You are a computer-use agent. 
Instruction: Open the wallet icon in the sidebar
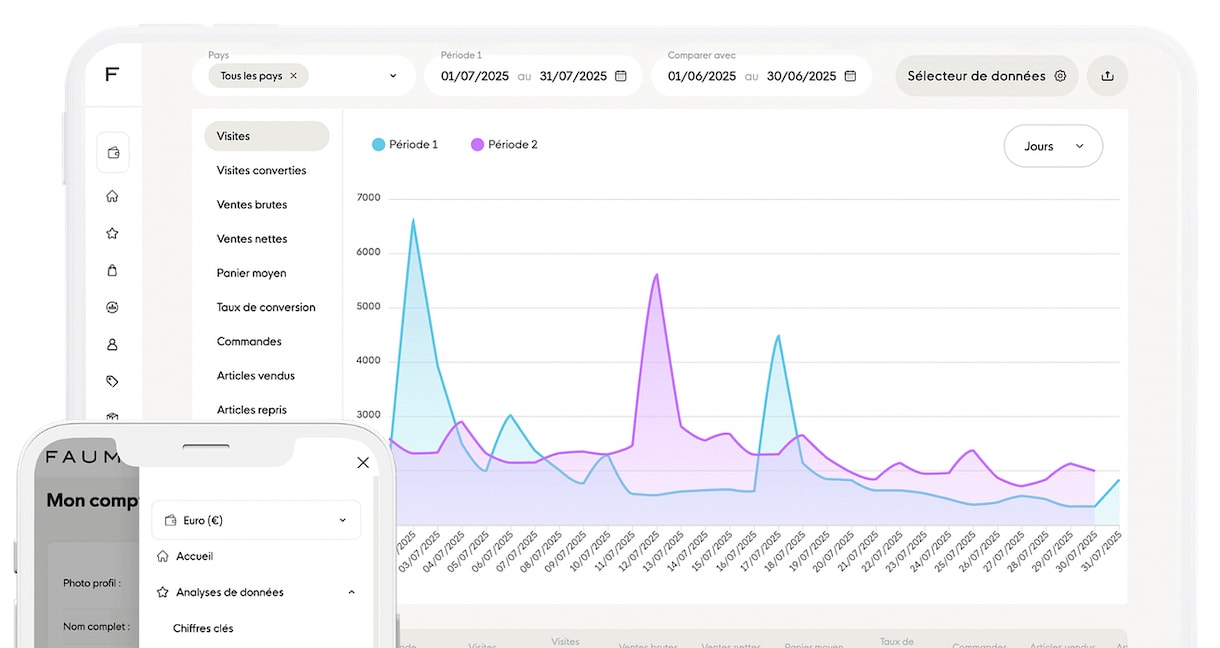point(113,153)
